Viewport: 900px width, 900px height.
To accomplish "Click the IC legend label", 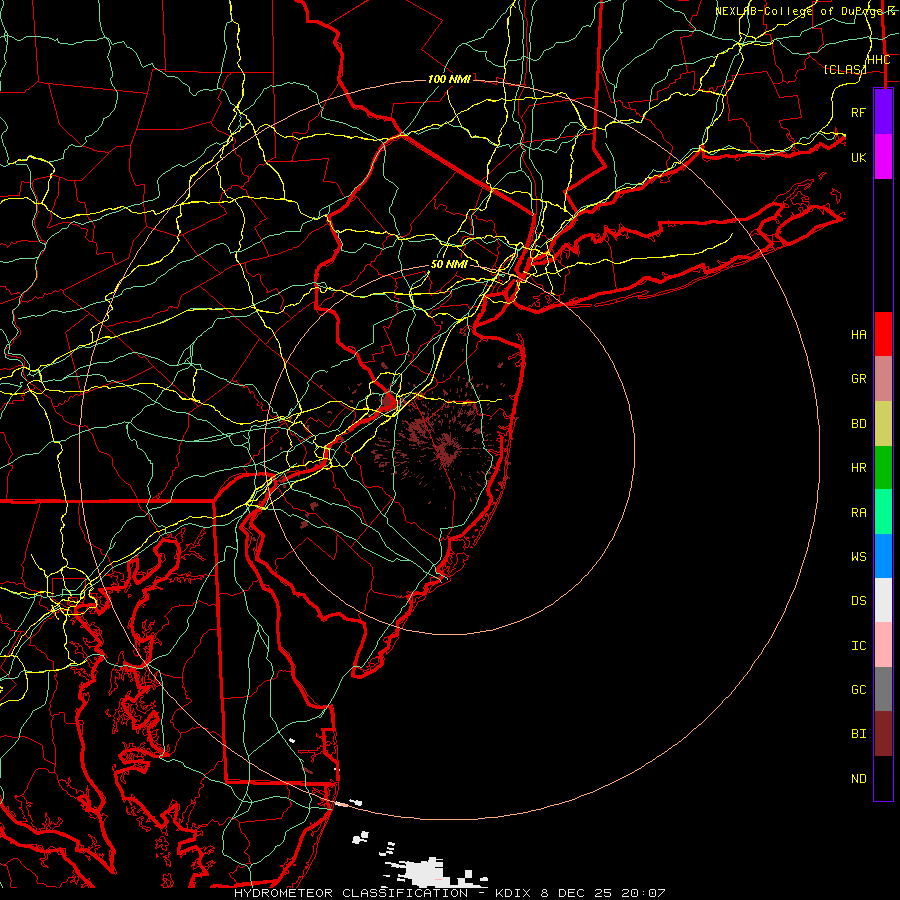I will [x=858, y=646].
